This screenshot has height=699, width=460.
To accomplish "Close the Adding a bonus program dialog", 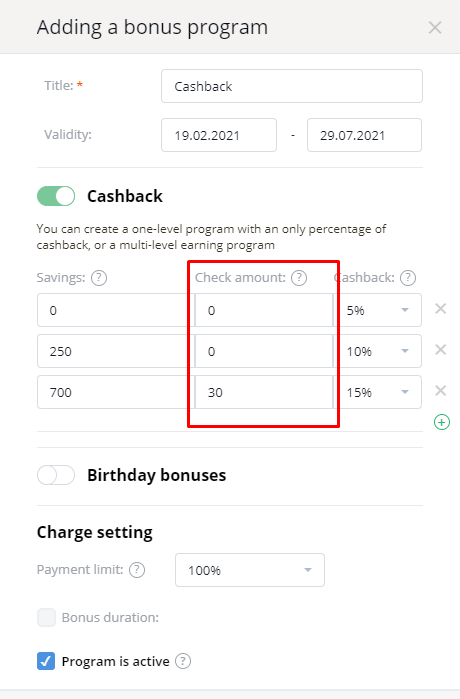I will click(x=435, y=28).
